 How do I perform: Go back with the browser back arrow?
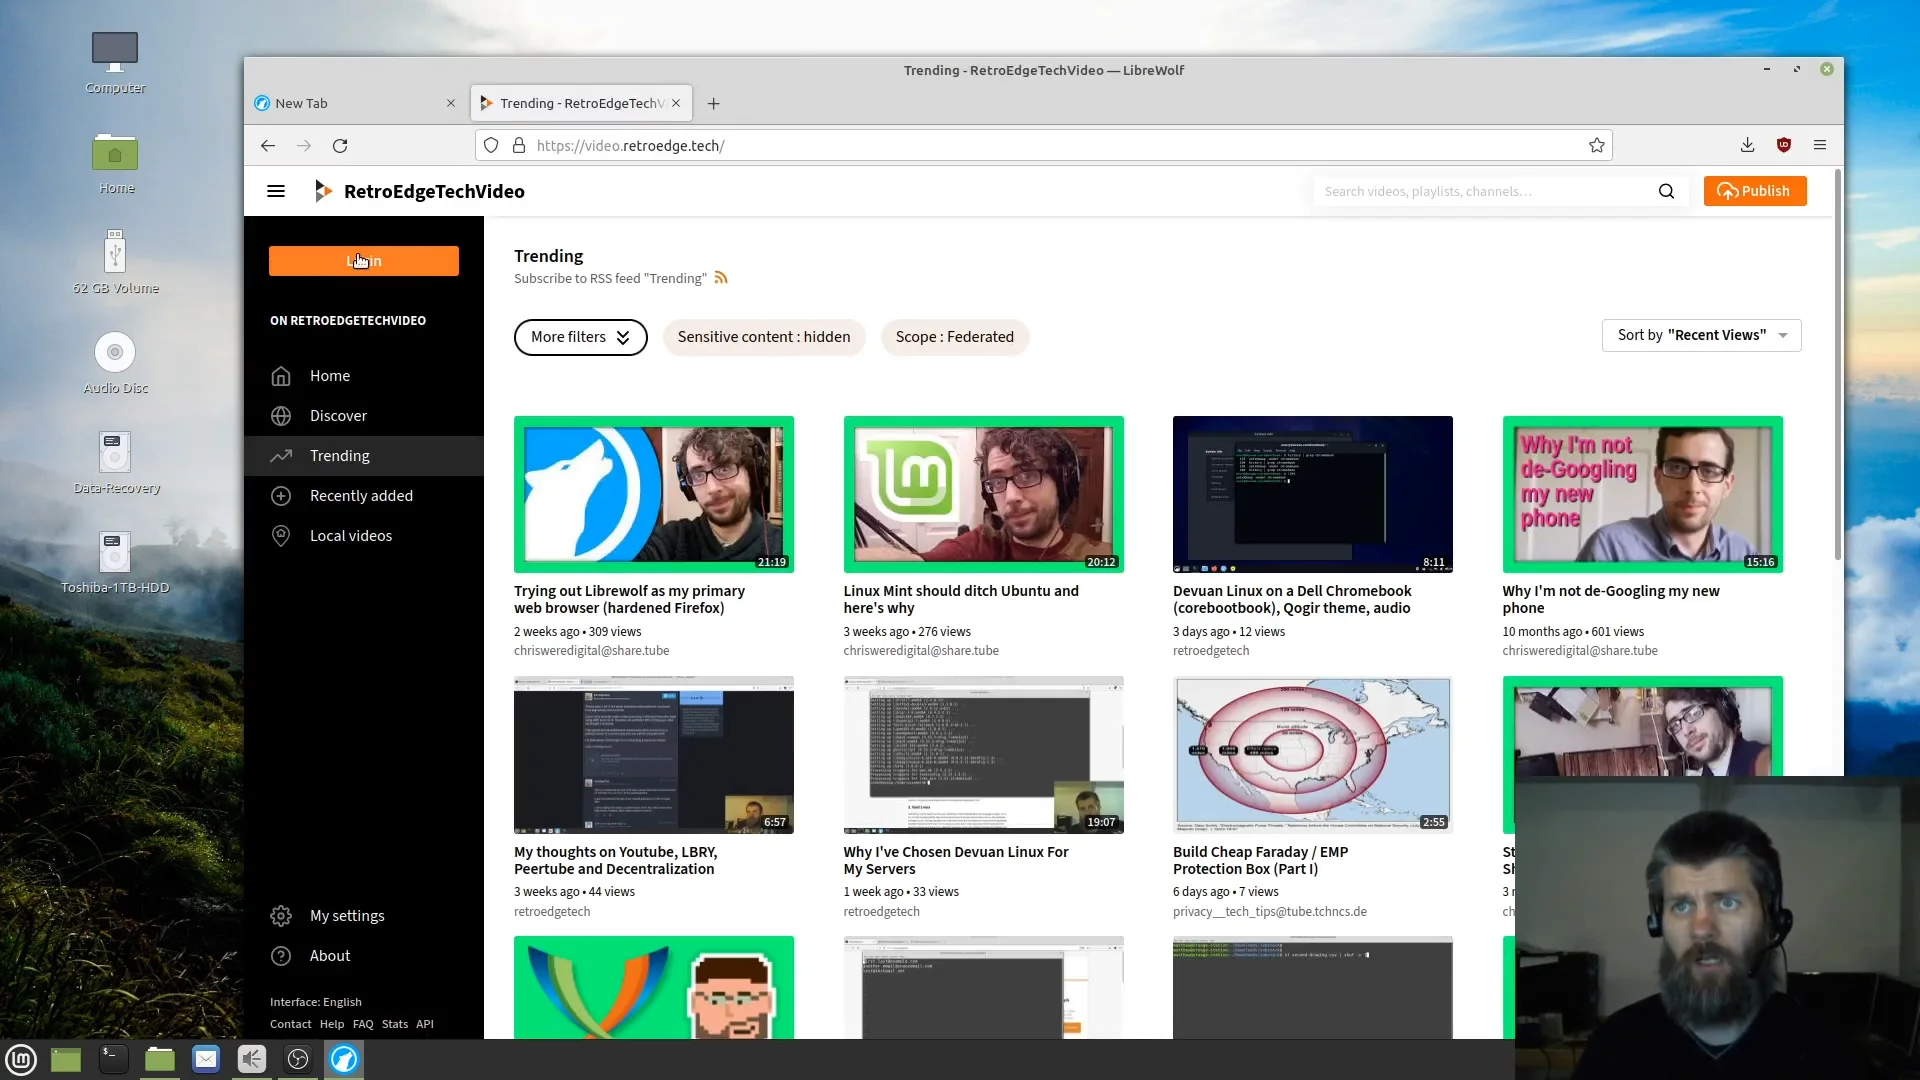268,146
